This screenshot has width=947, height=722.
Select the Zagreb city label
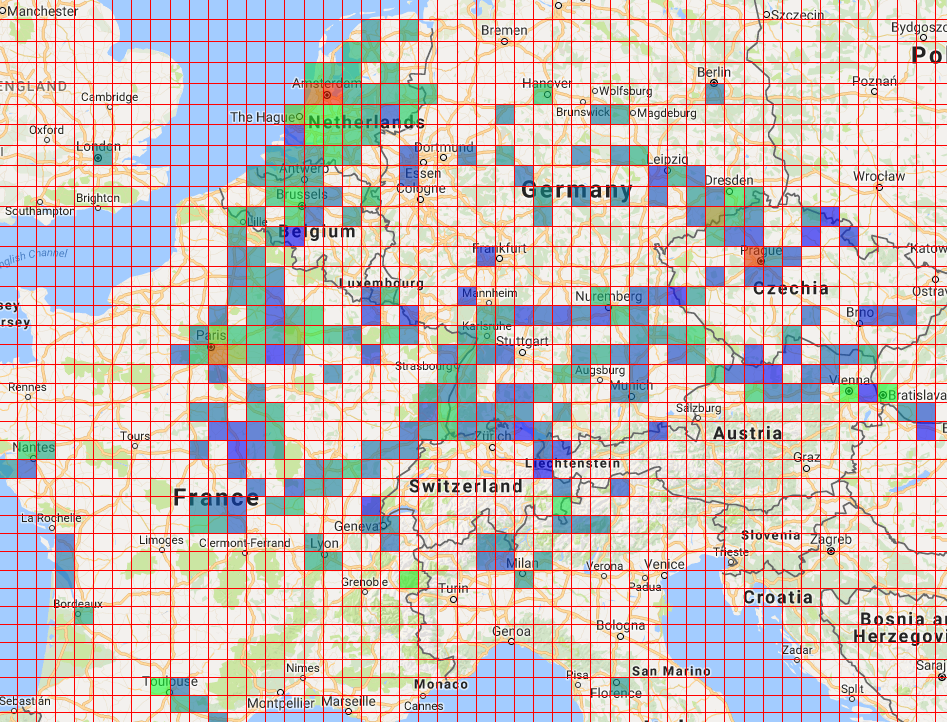[x=830, y=539]
